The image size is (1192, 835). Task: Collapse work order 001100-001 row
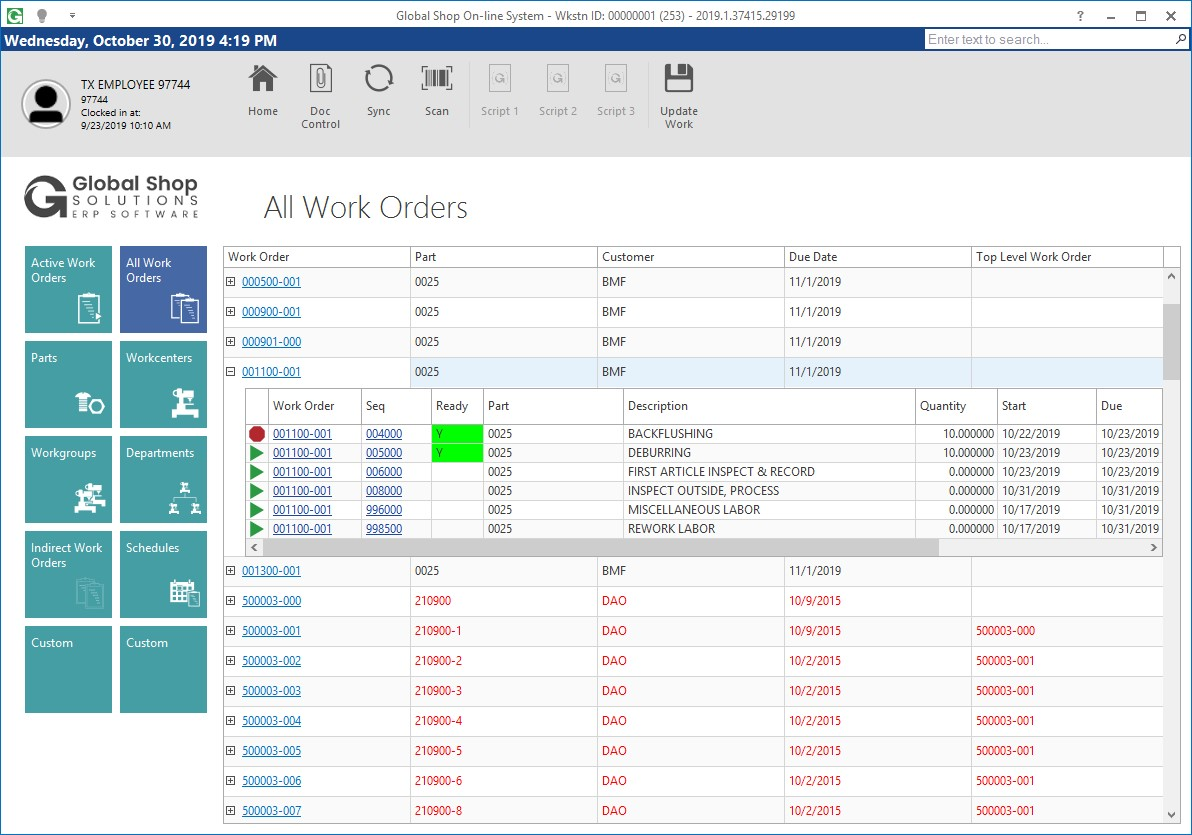point(230,372)
